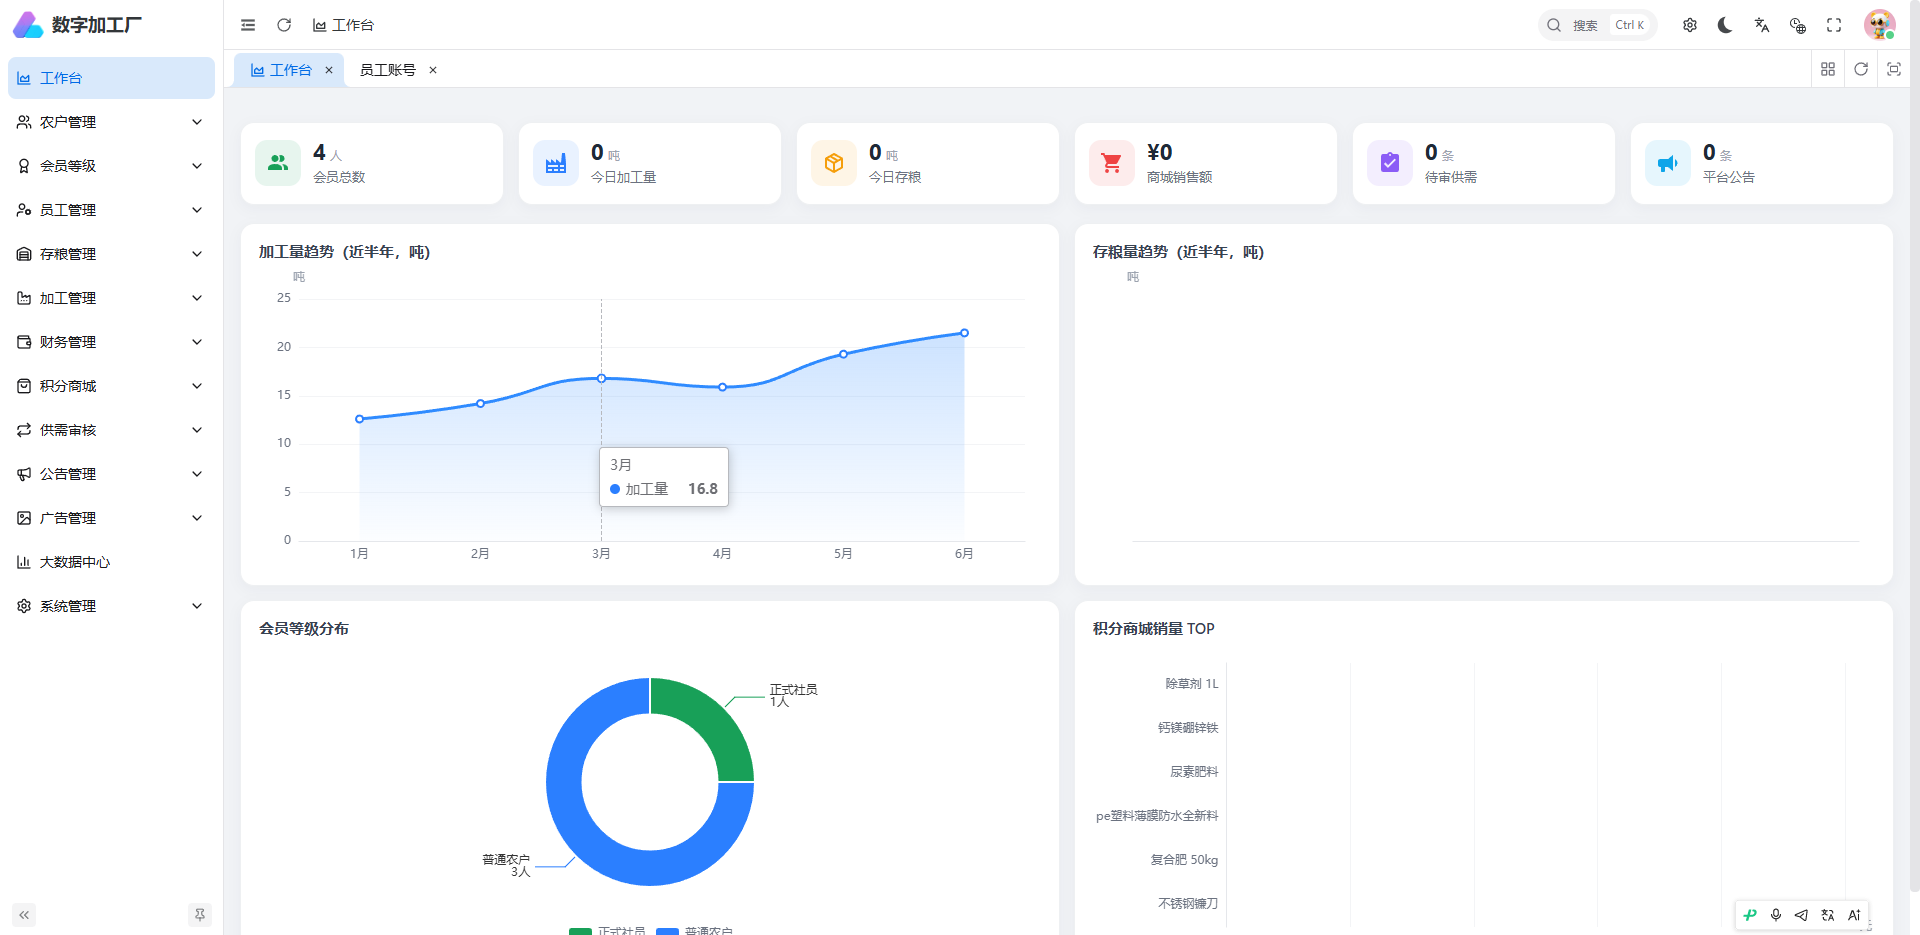1920x935 pixels.
Task: Reload the current tab with the tab-bar refresh icon
Action: coord(1861,69)
